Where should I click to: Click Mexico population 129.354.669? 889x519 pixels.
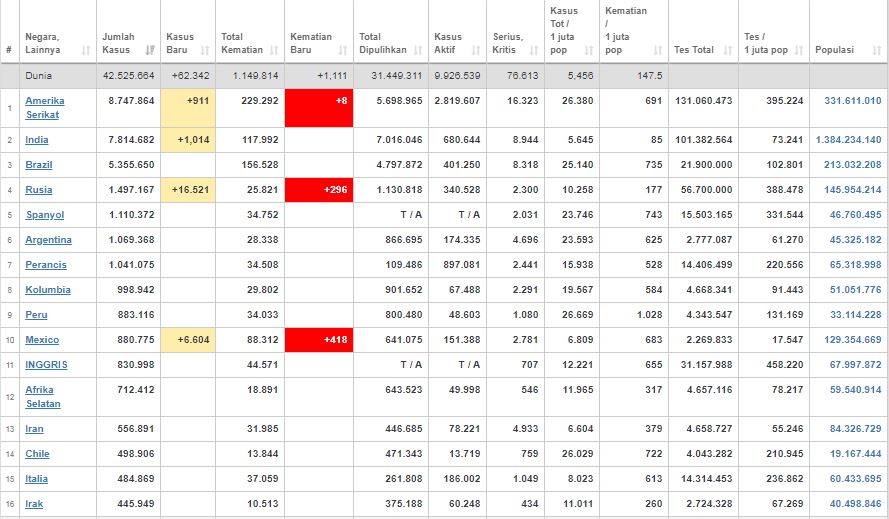point(853,340)
